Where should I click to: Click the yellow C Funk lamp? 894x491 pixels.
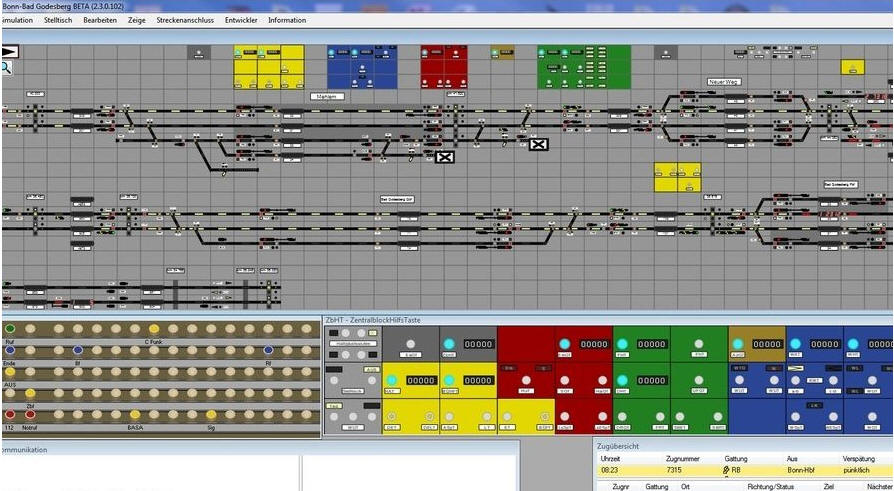153,329
